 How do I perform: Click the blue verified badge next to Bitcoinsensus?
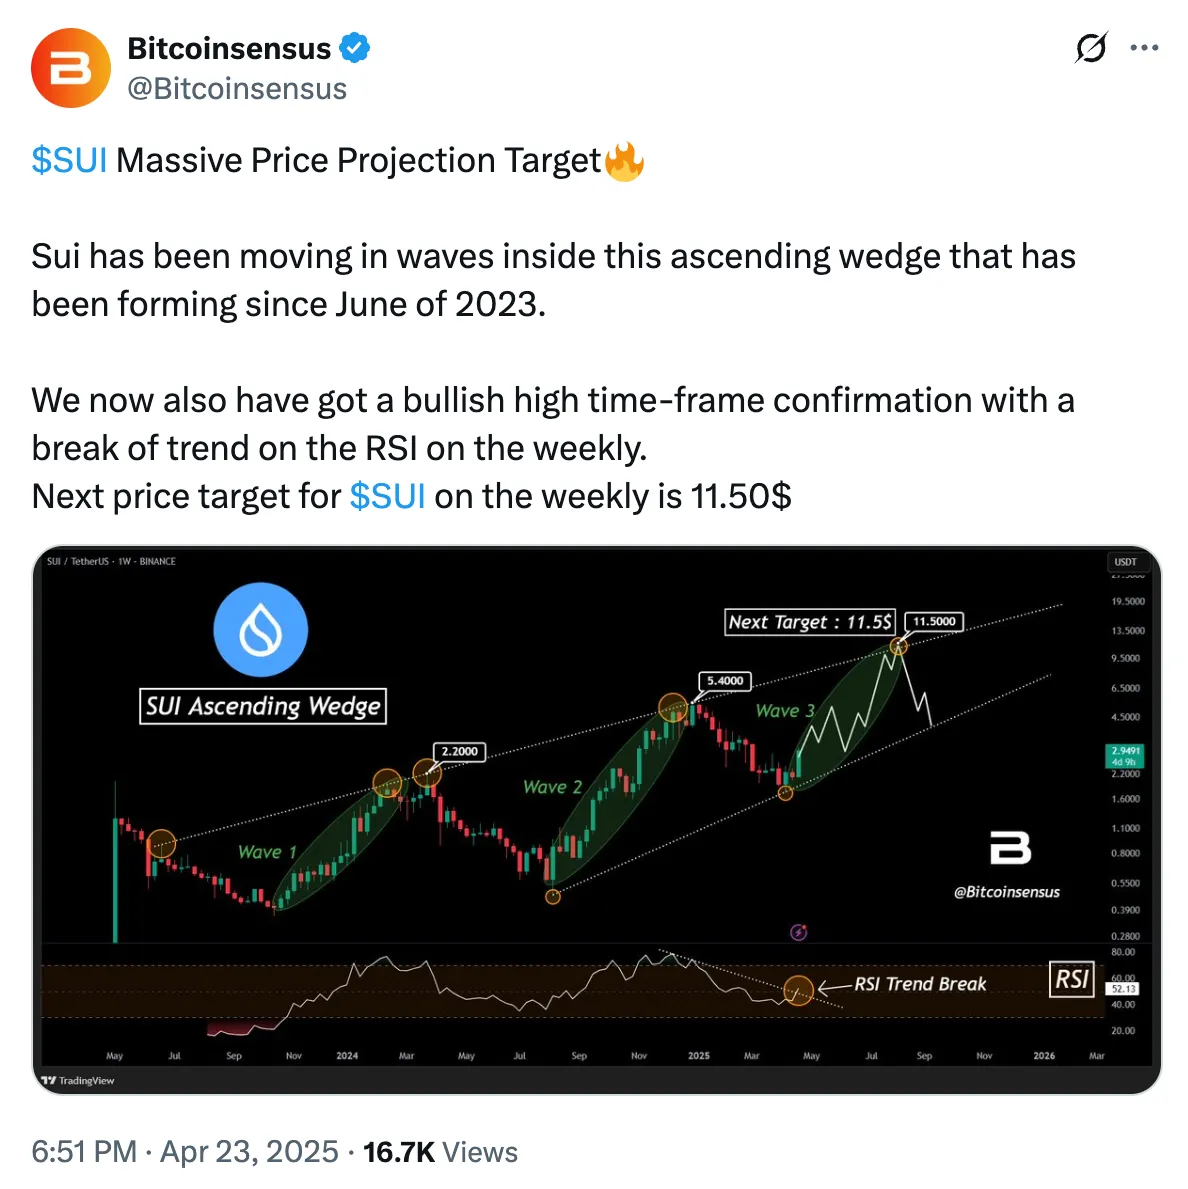click(x=355, y=47)
